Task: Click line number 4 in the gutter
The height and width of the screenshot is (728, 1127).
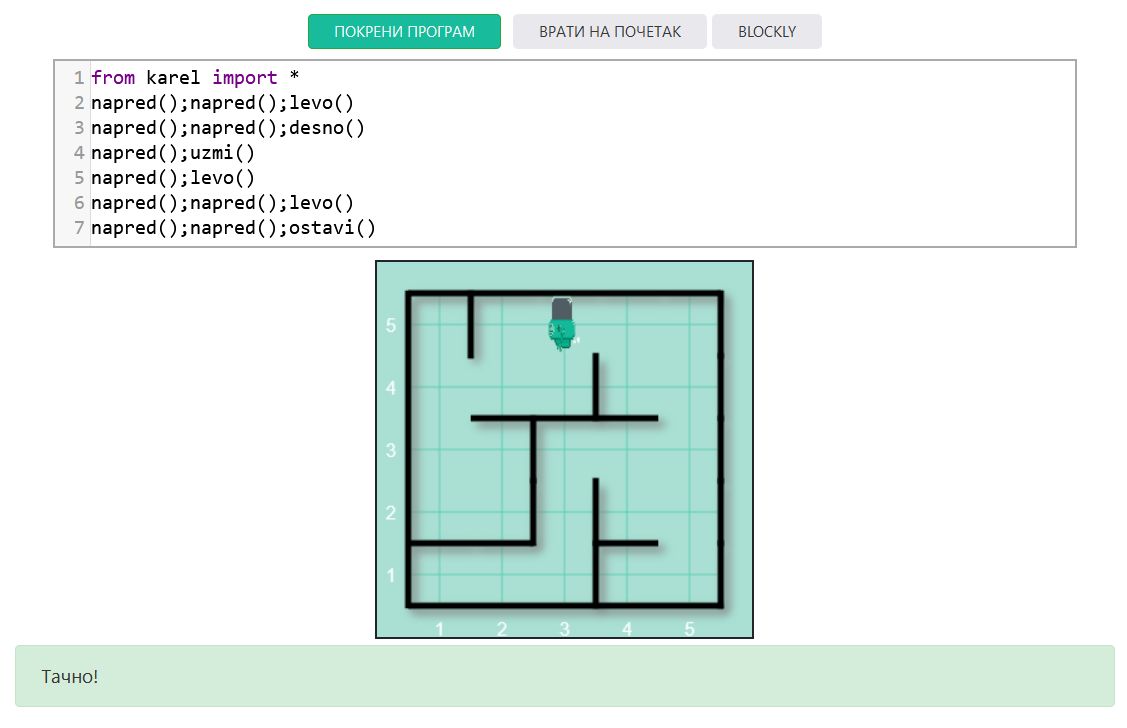Action: pyautogui.click(x=78, y=153)
